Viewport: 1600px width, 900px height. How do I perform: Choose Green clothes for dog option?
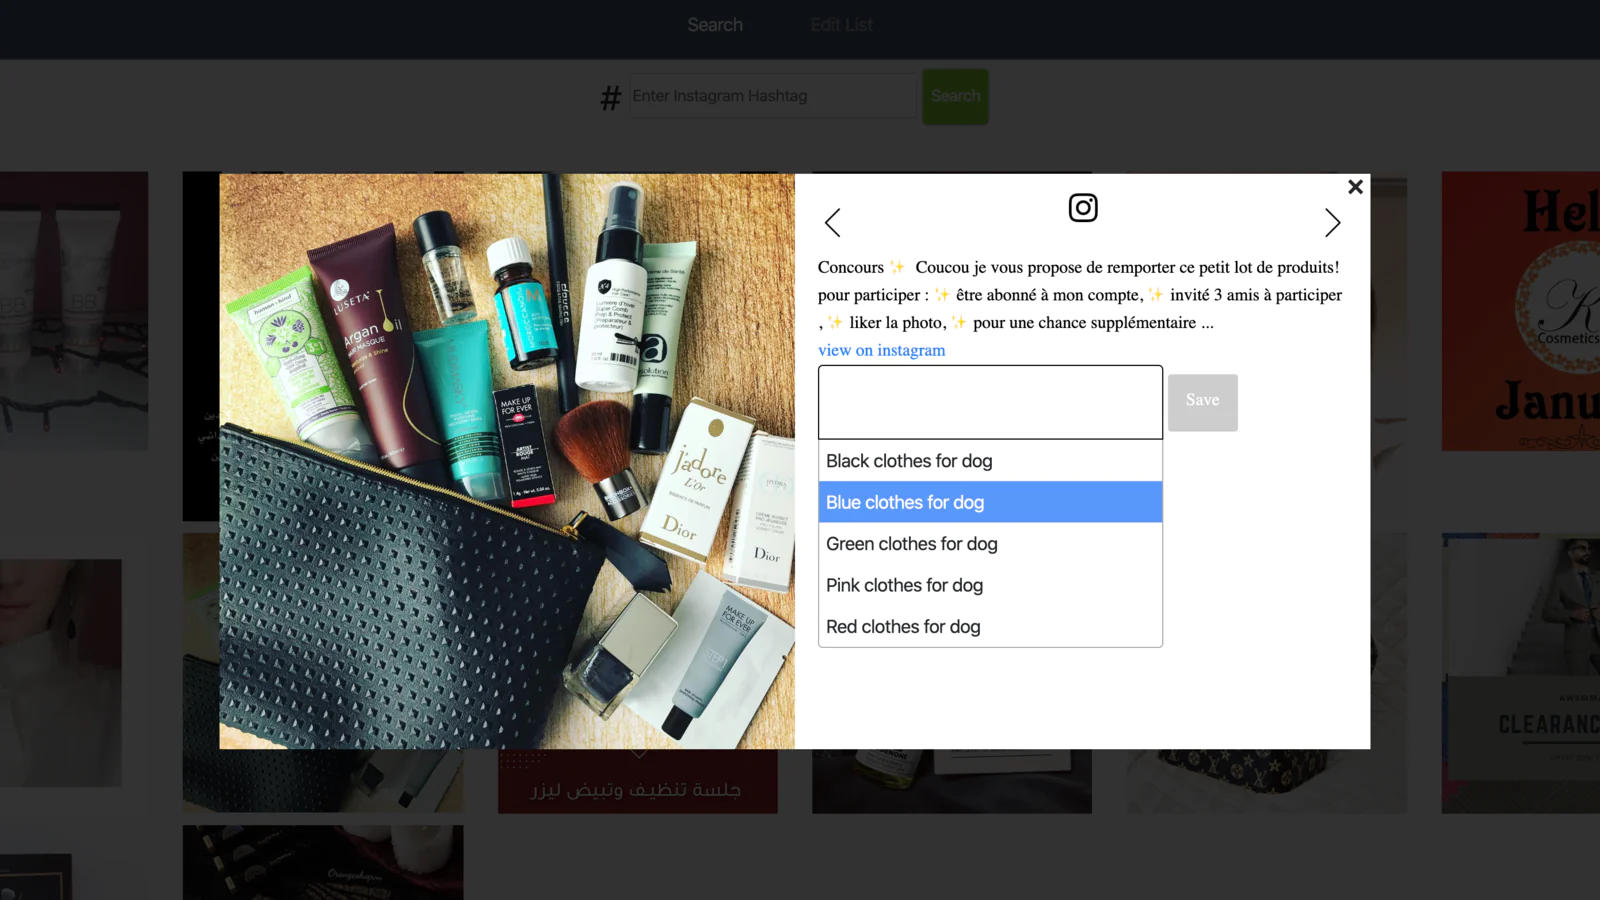[x=990, y=544]
